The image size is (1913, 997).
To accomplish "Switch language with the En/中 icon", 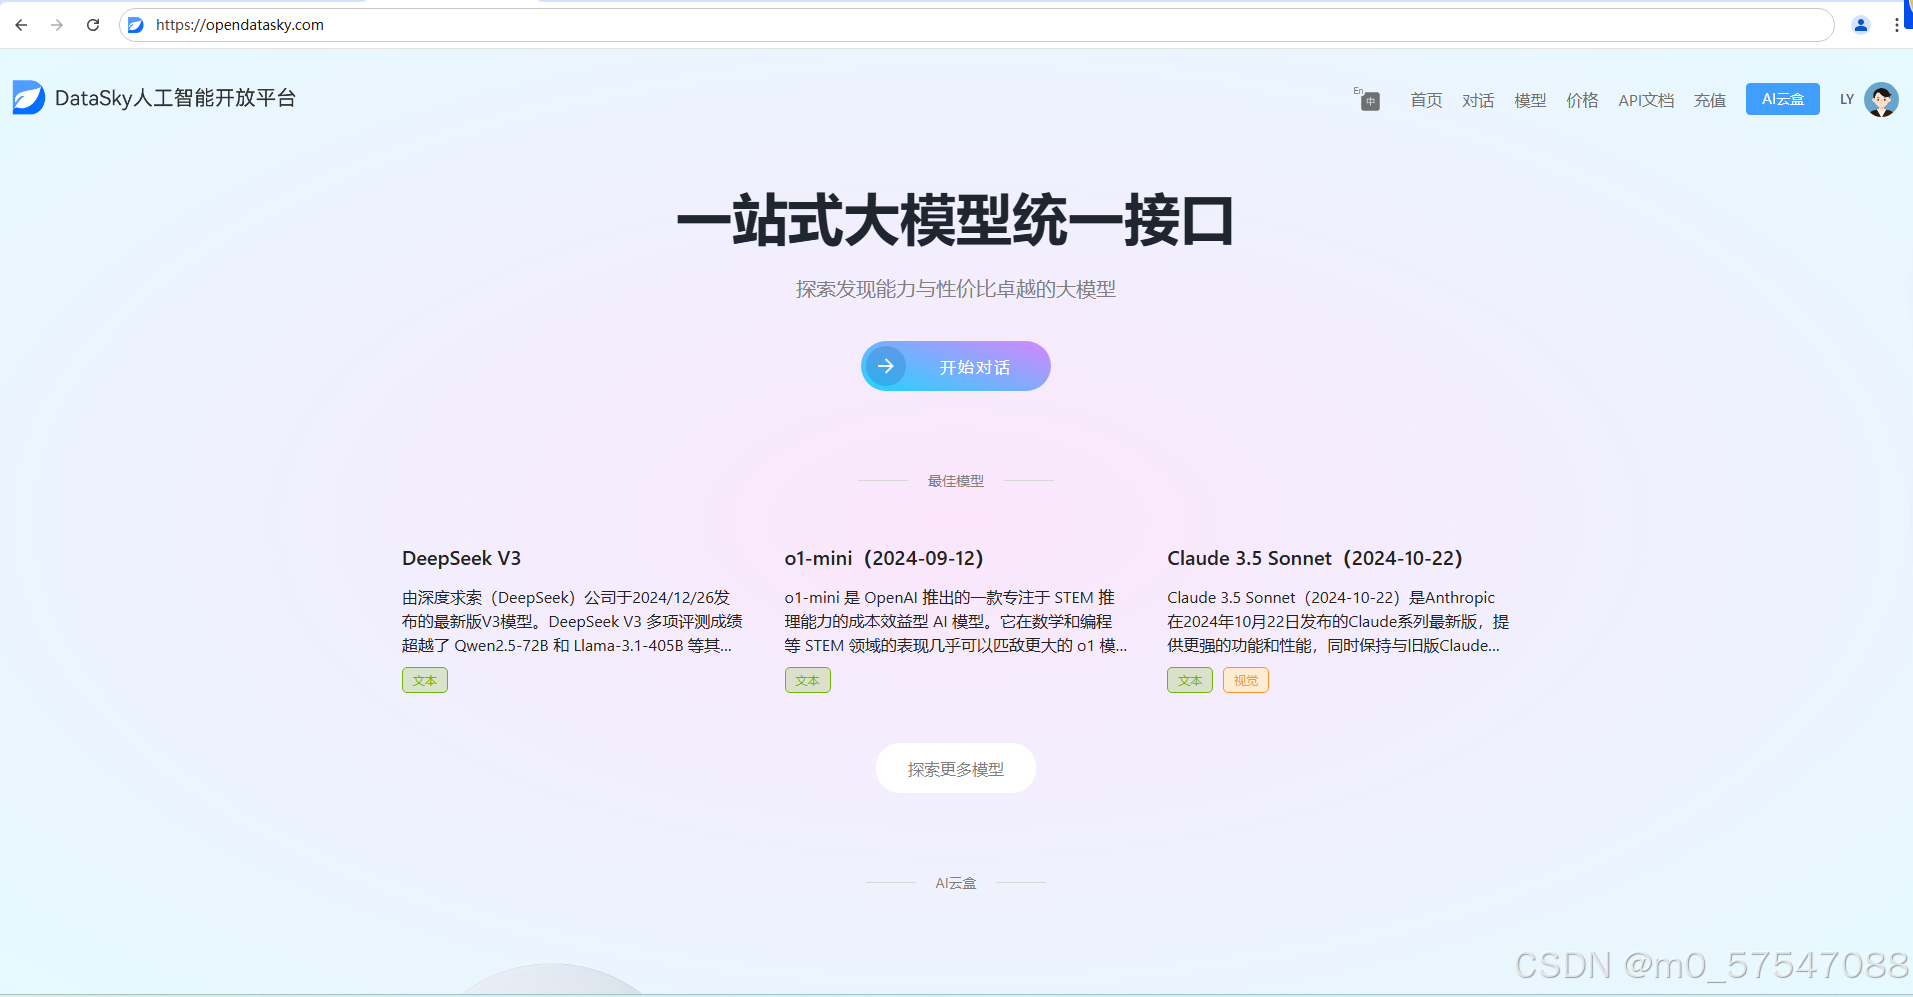I will point(1367,99).
